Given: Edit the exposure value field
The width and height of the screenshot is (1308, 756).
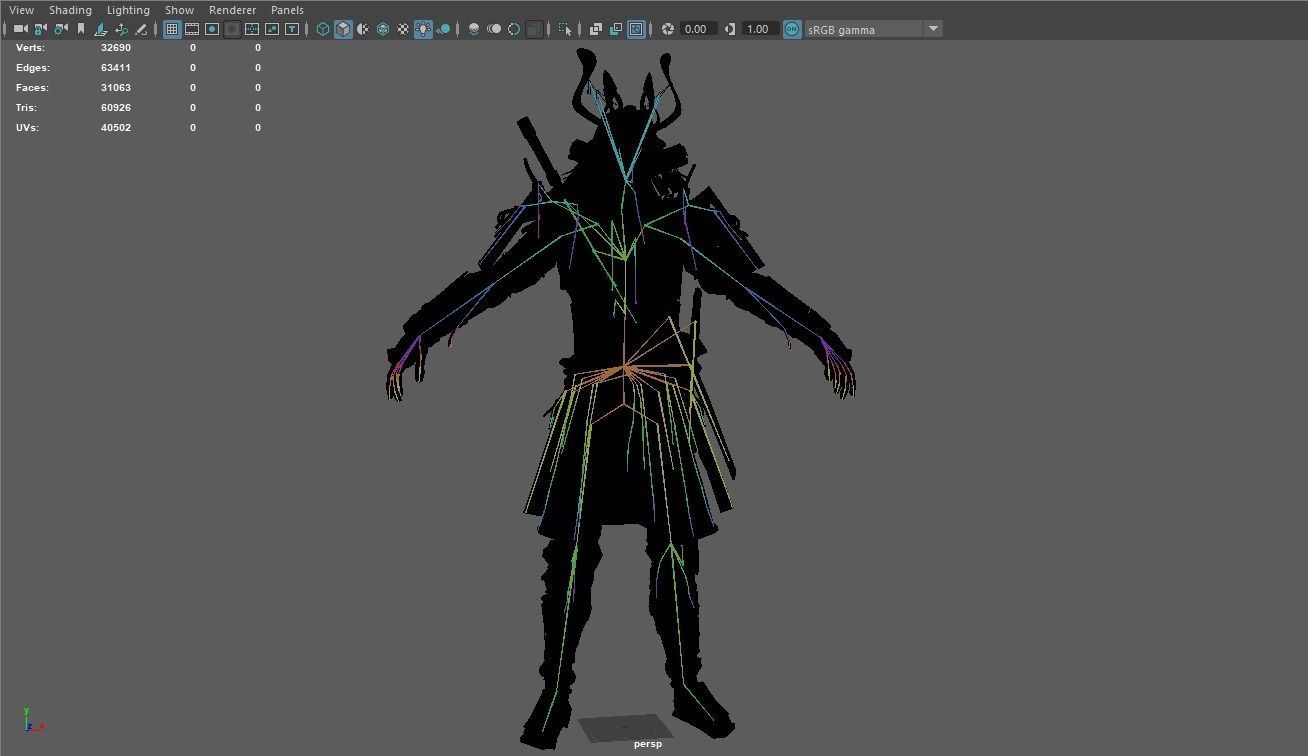Looking at the screenshot, I should click(697, 29).
